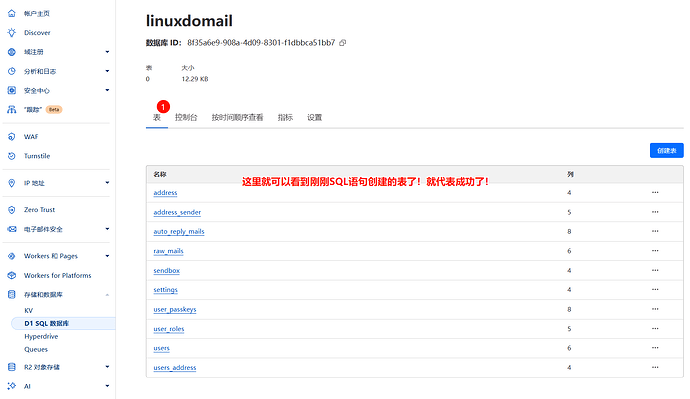Collapse the 存储和数据库 section
This screenshot has width=690, height=399.
[x=107, y=295]
